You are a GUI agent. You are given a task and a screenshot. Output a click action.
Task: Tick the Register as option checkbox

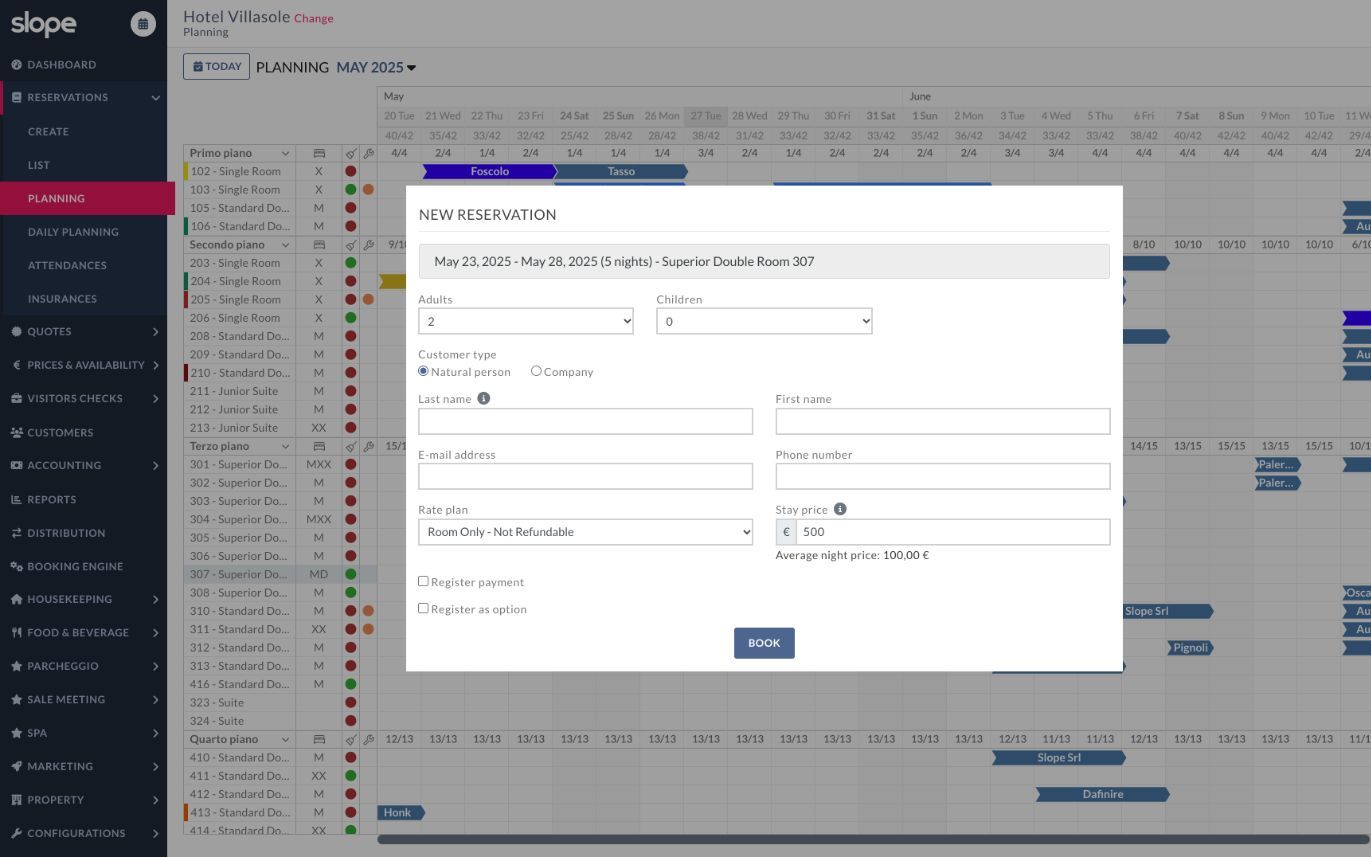click(423, 608)
